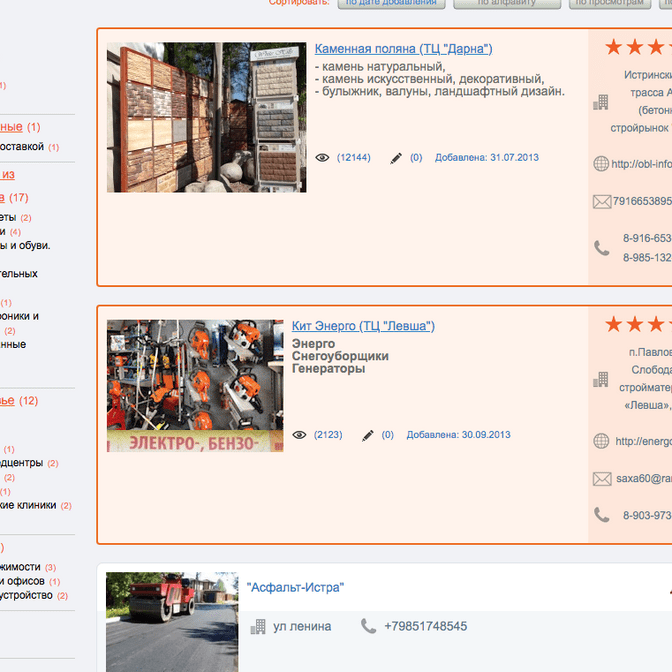
Task: Click the building address icon for Каменная поляна
Action: 601,102
